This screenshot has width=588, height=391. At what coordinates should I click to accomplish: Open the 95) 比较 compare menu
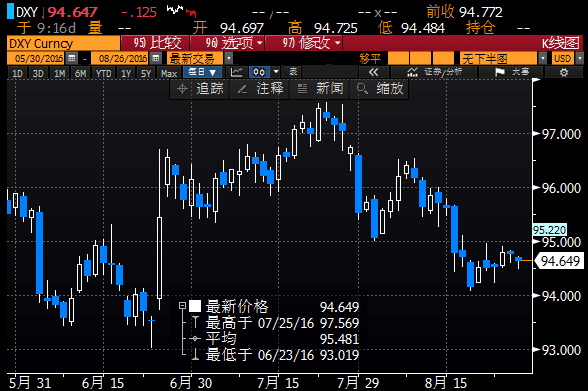pyautogui.click(x=156, y=43)
